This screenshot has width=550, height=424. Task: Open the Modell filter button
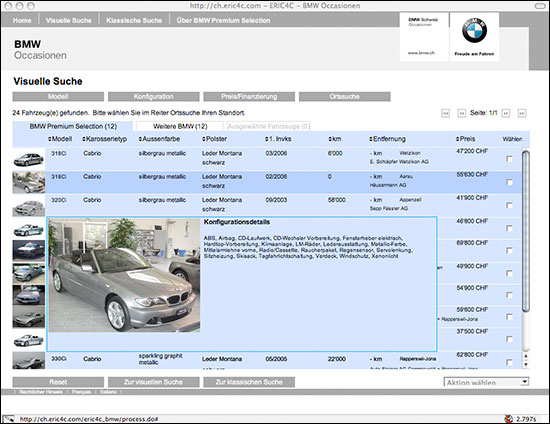tap(58, 96)
